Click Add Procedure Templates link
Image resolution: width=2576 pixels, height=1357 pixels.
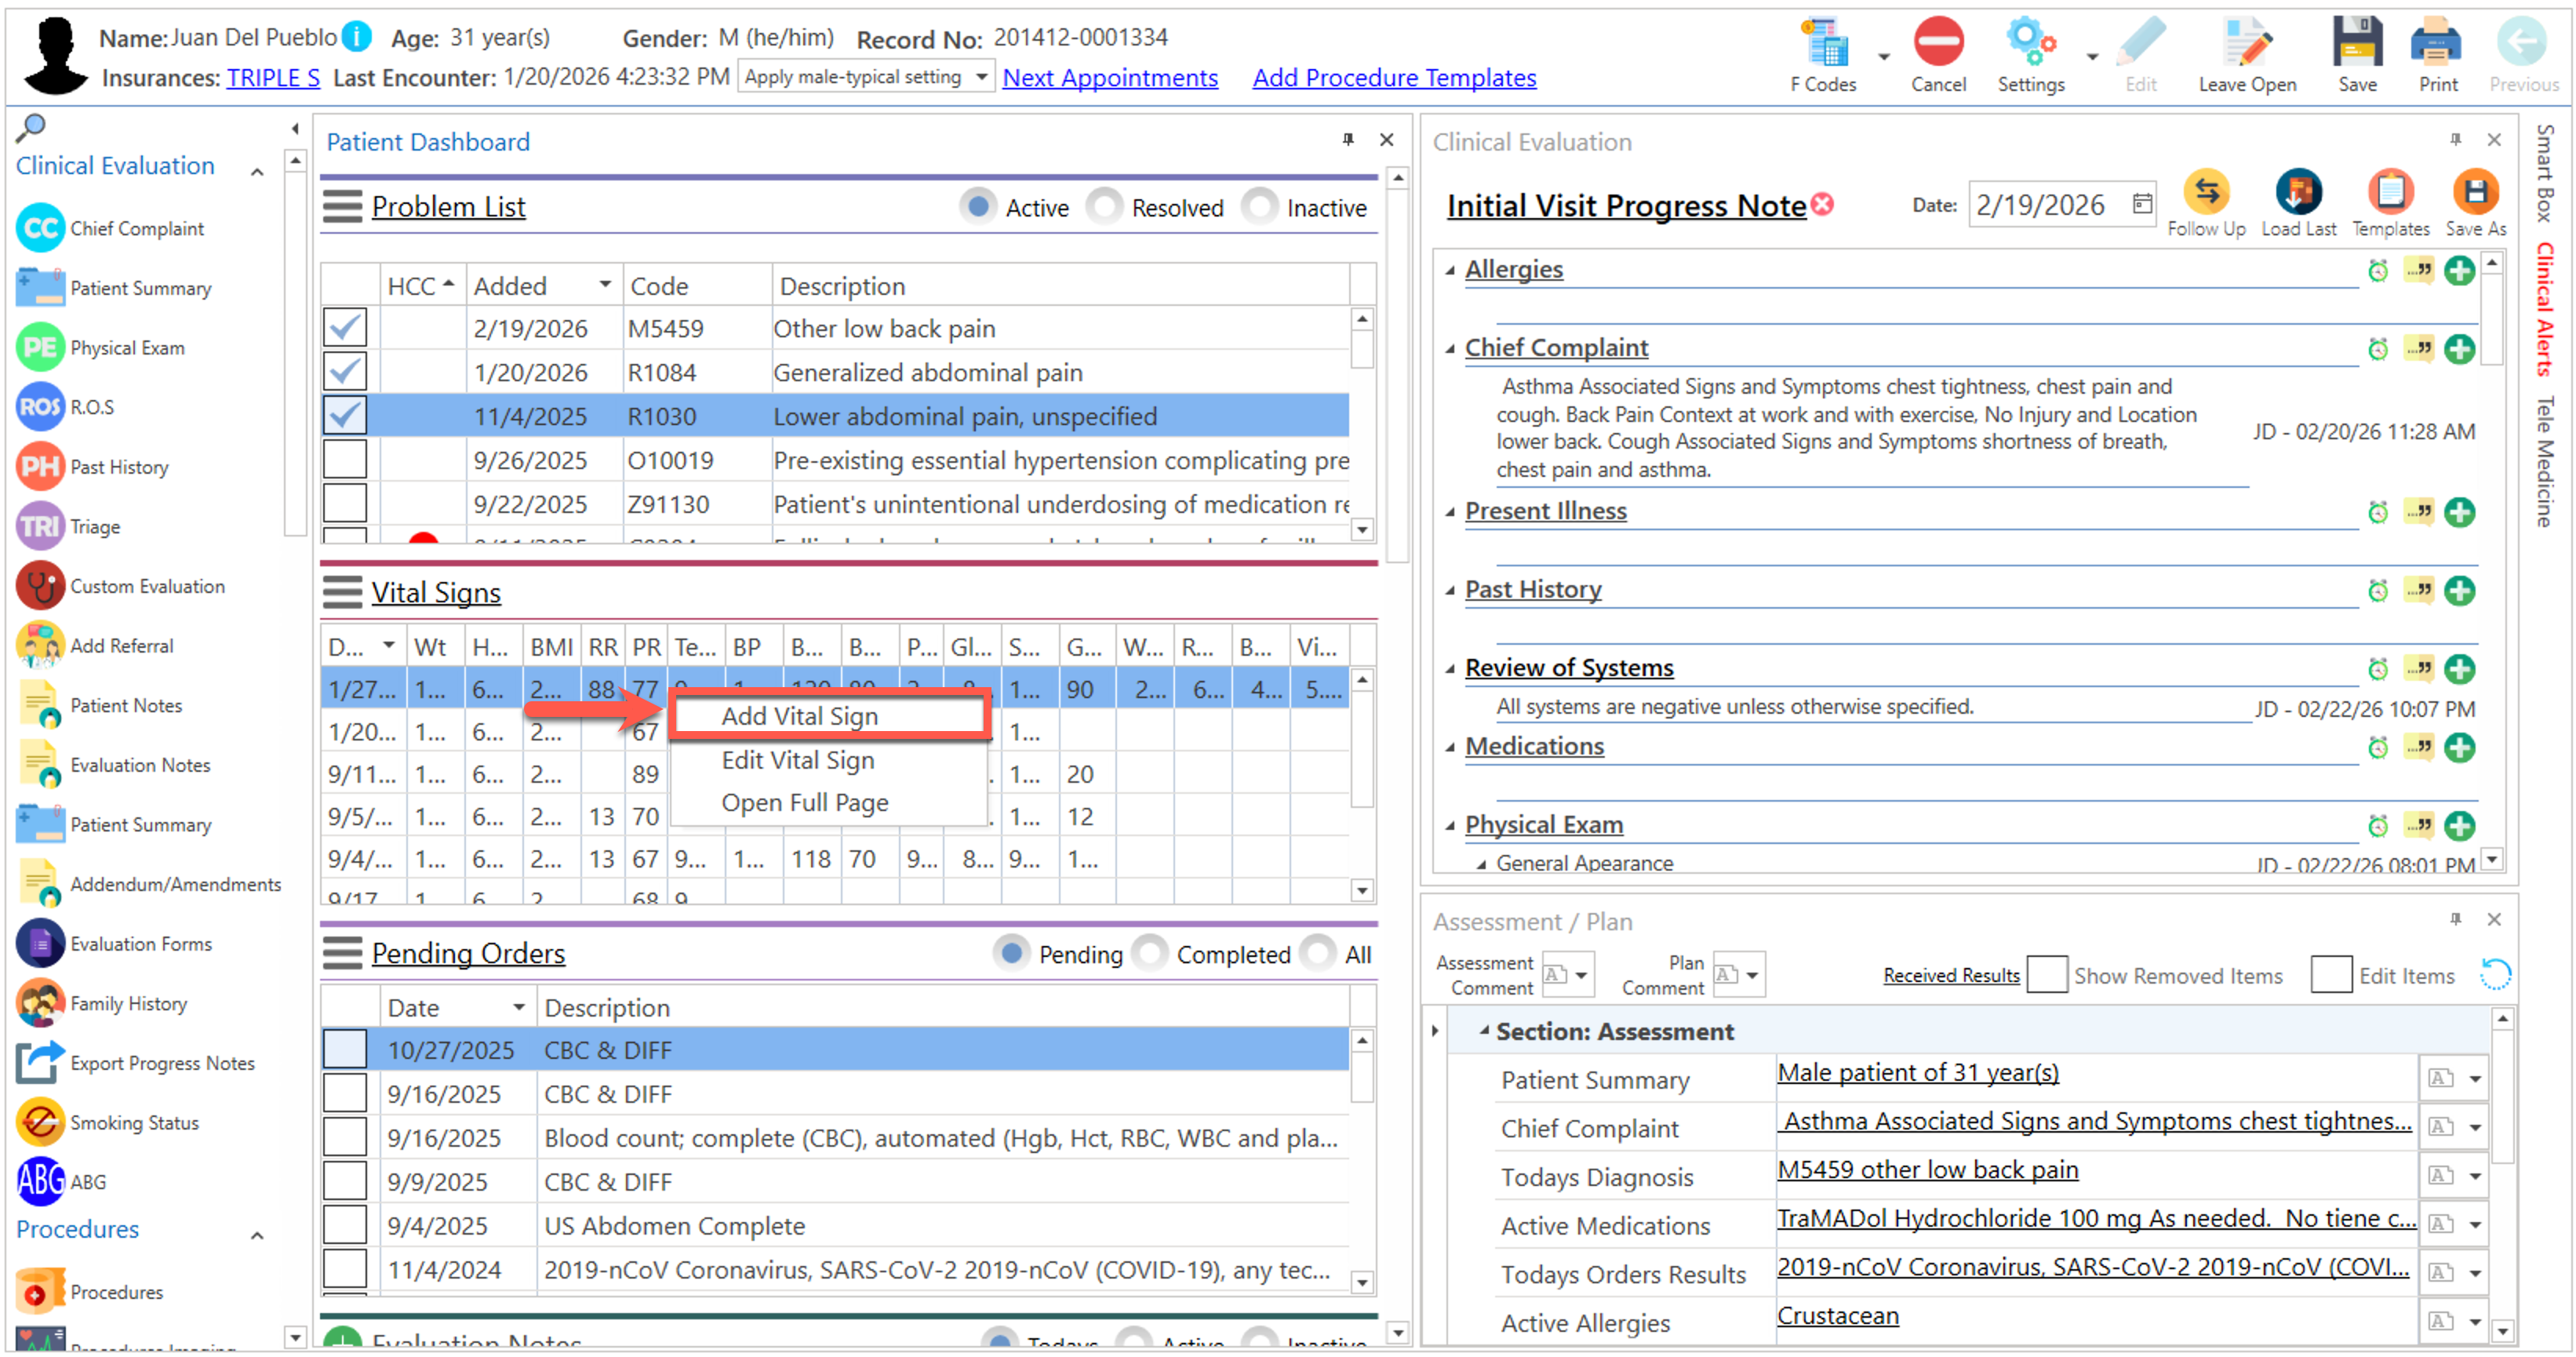click(x=1393, y=78)
